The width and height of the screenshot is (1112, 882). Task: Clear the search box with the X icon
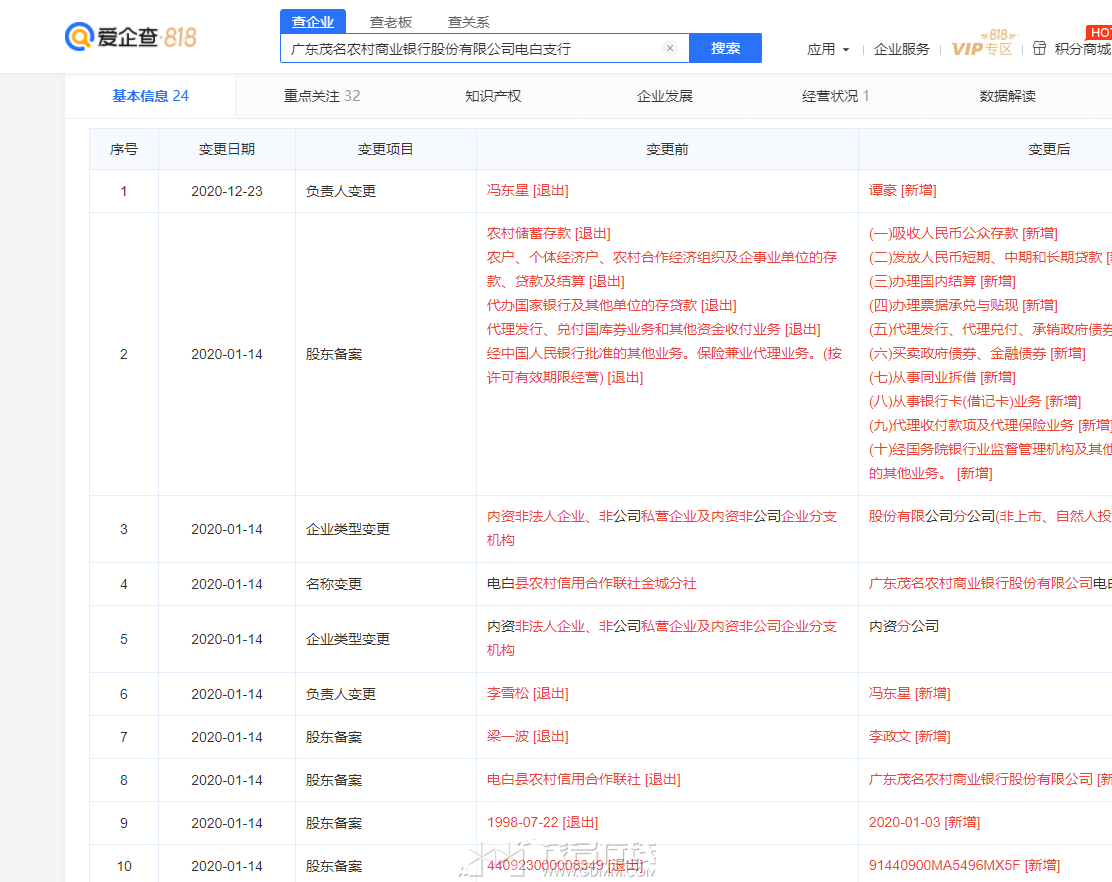click(x=670, y=48)
